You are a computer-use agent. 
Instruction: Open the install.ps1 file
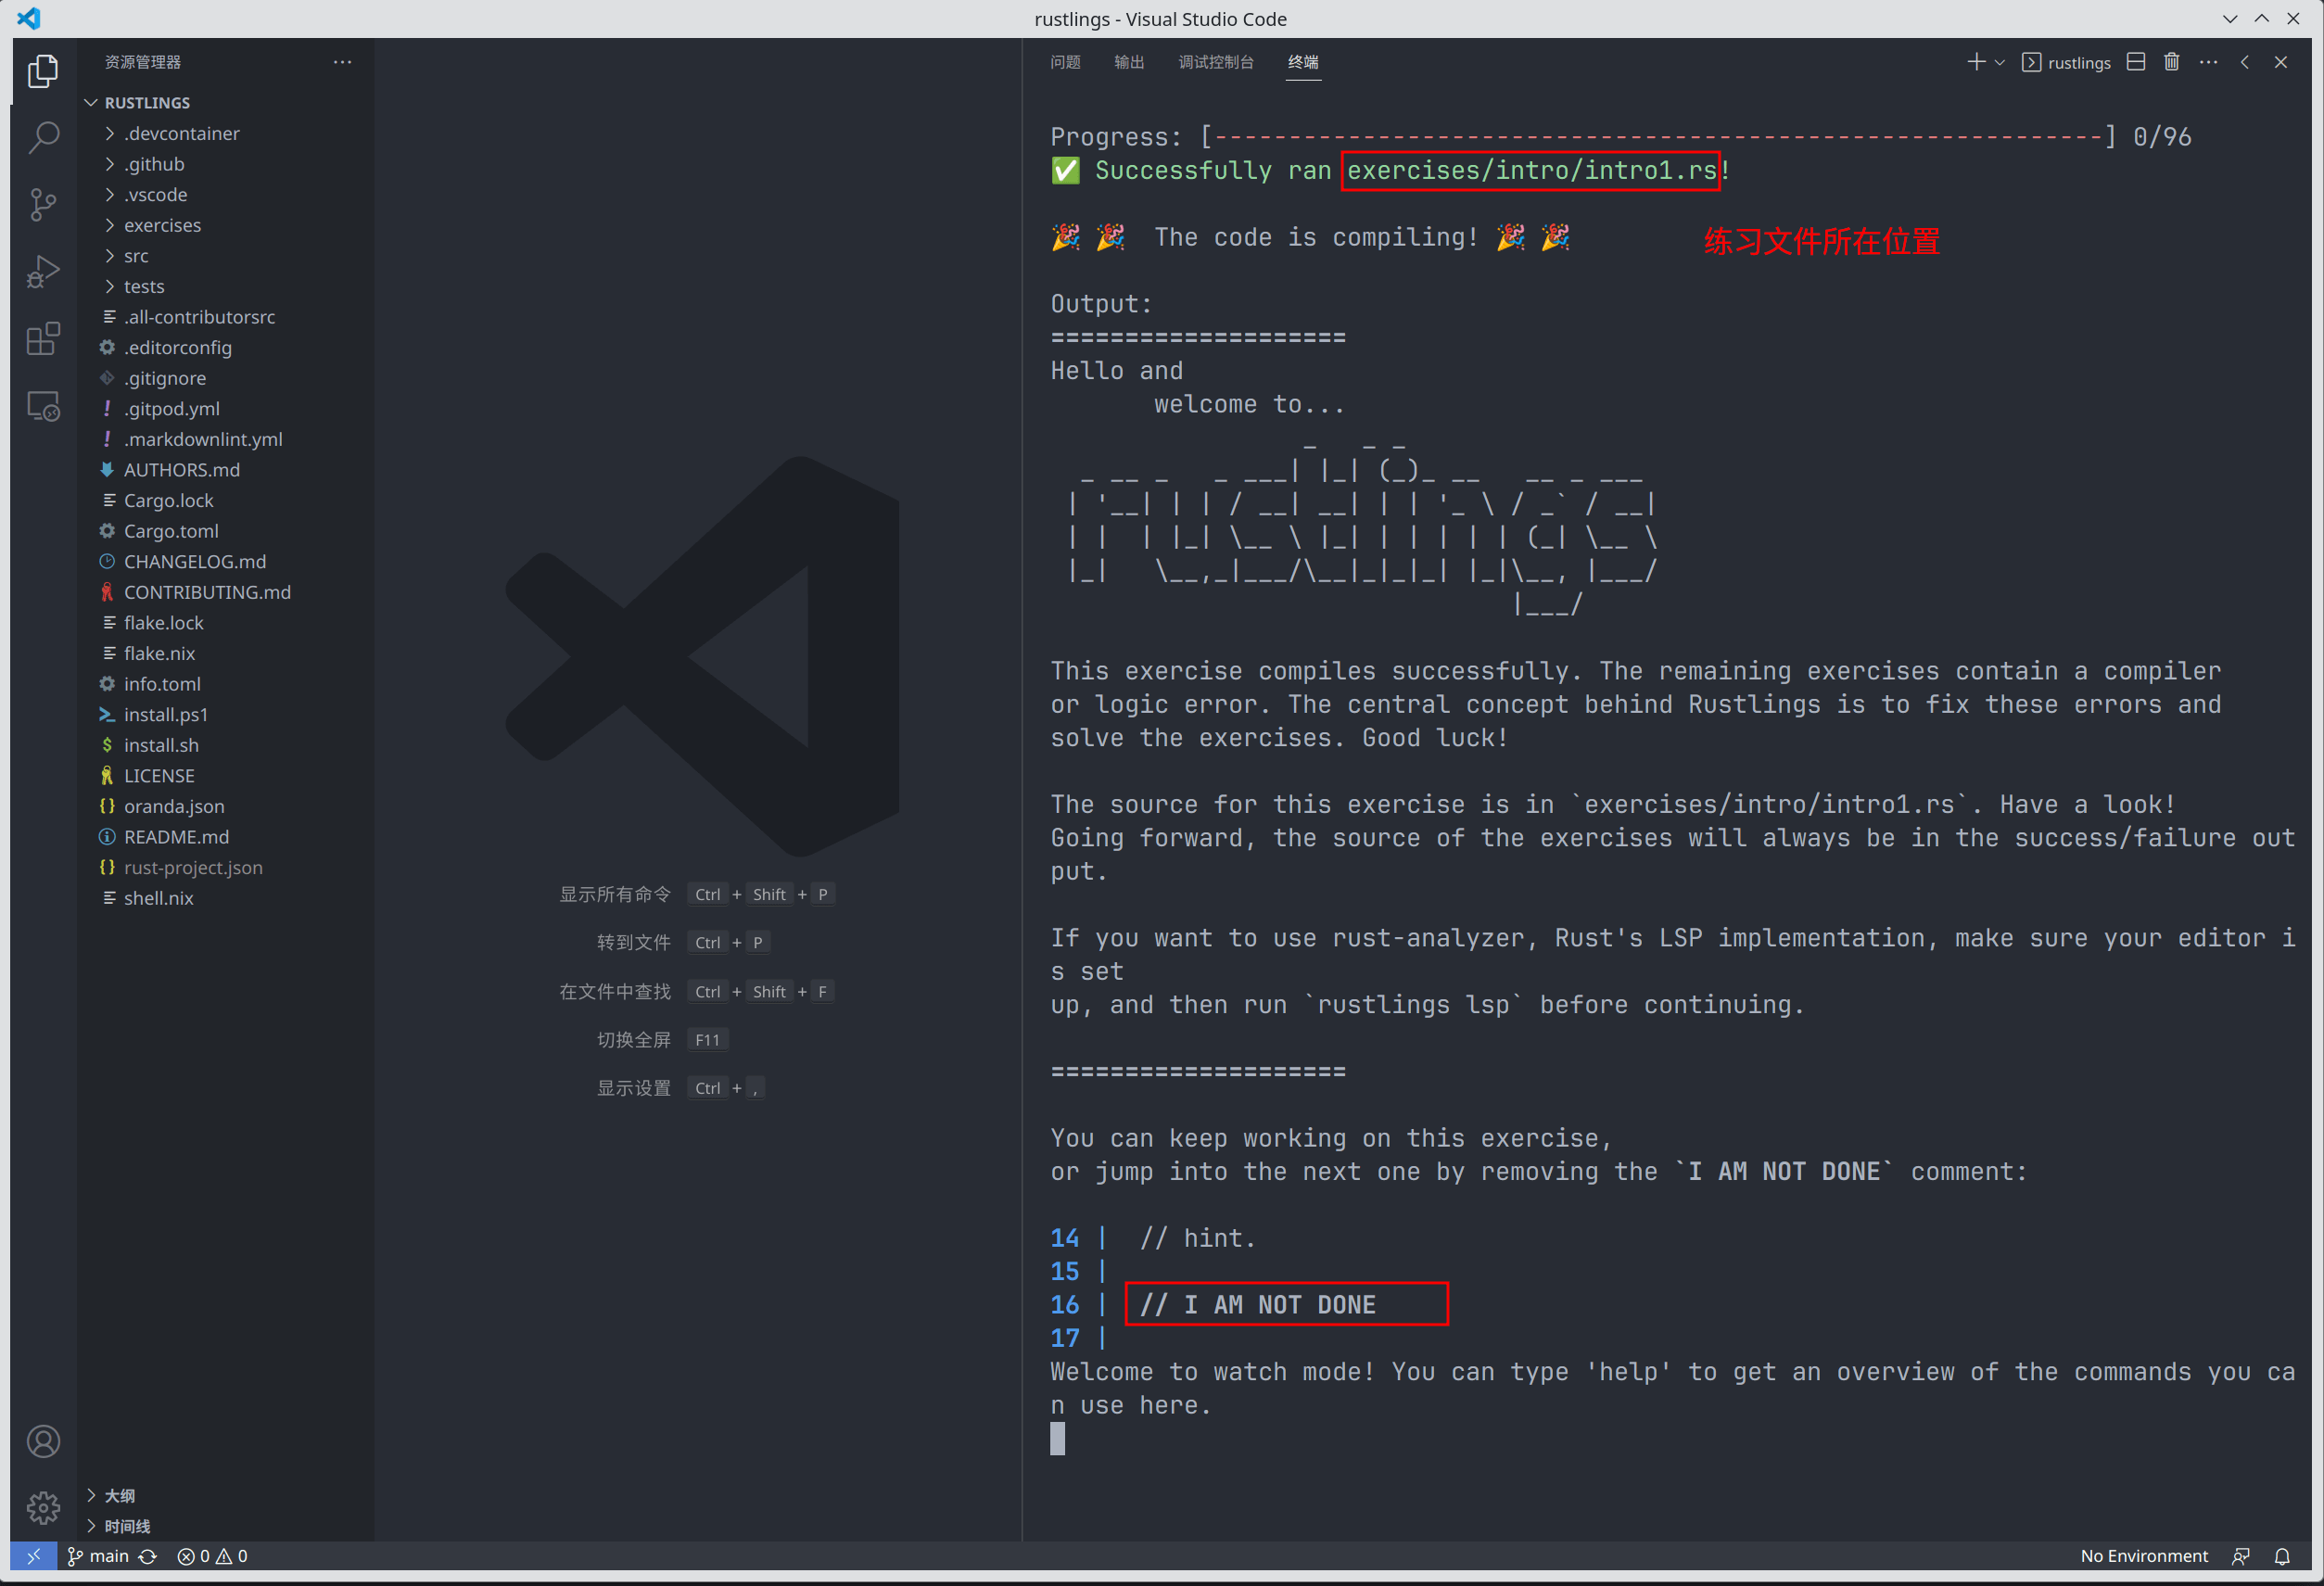click(x=226, y=715)
